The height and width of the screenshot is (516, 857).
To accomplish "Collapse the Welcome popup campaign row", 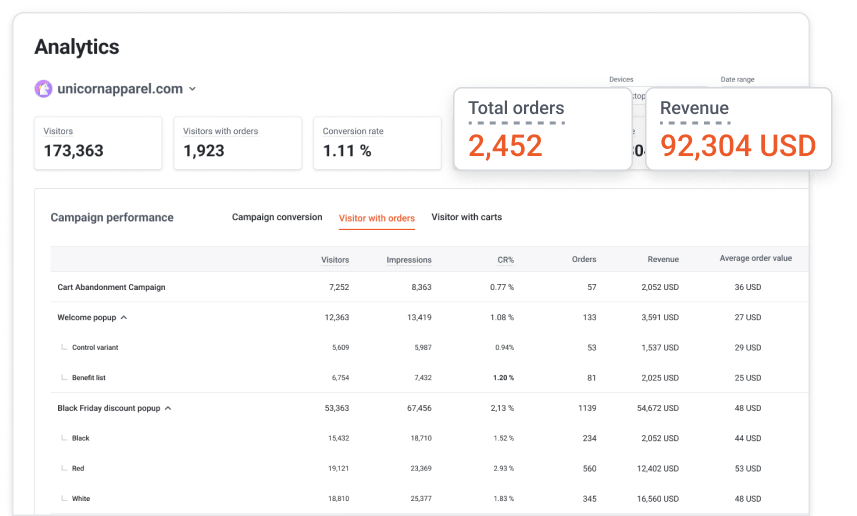I will tap(124, 318).
